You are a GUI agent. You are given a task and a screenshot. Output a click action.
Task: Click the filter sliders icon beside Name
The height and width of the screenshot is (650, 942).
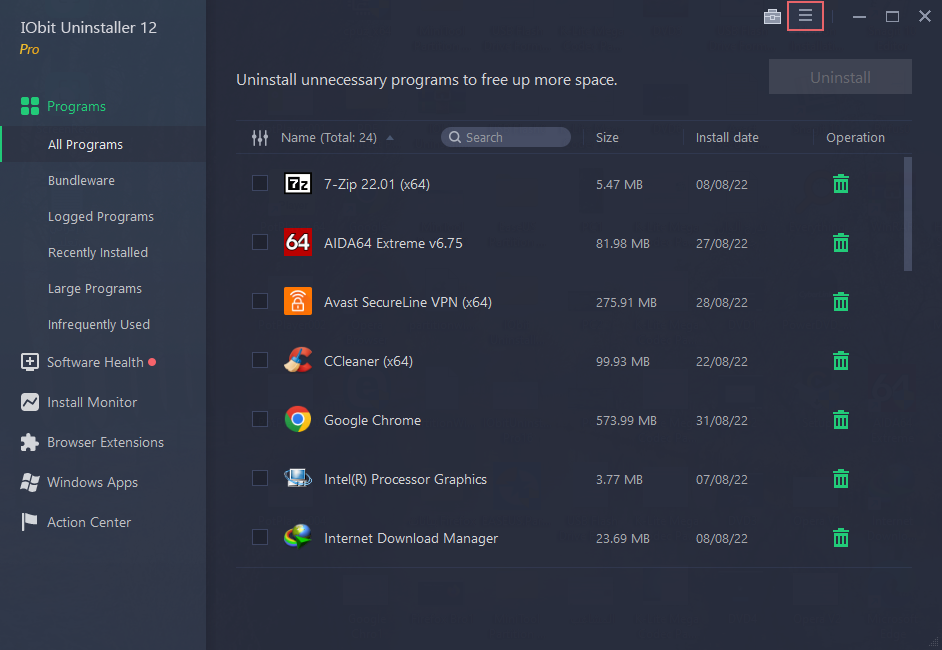tap(260, 138)
